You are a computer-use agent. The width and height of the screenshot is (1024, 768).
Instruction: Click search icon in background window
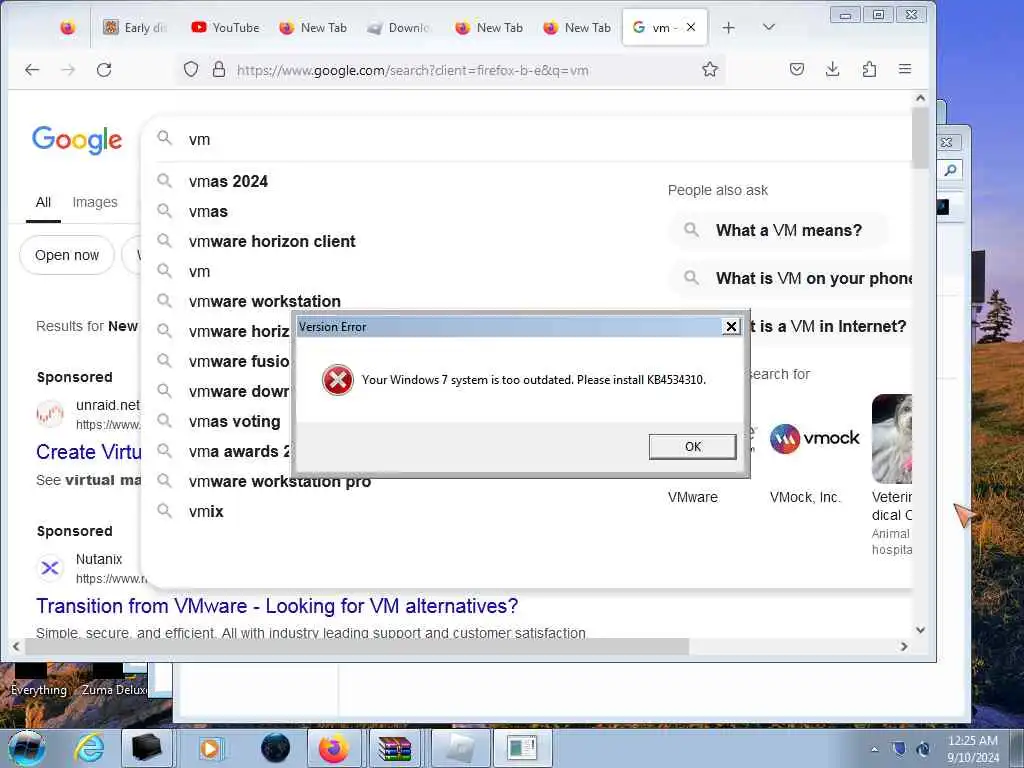[x=950, y=170]
